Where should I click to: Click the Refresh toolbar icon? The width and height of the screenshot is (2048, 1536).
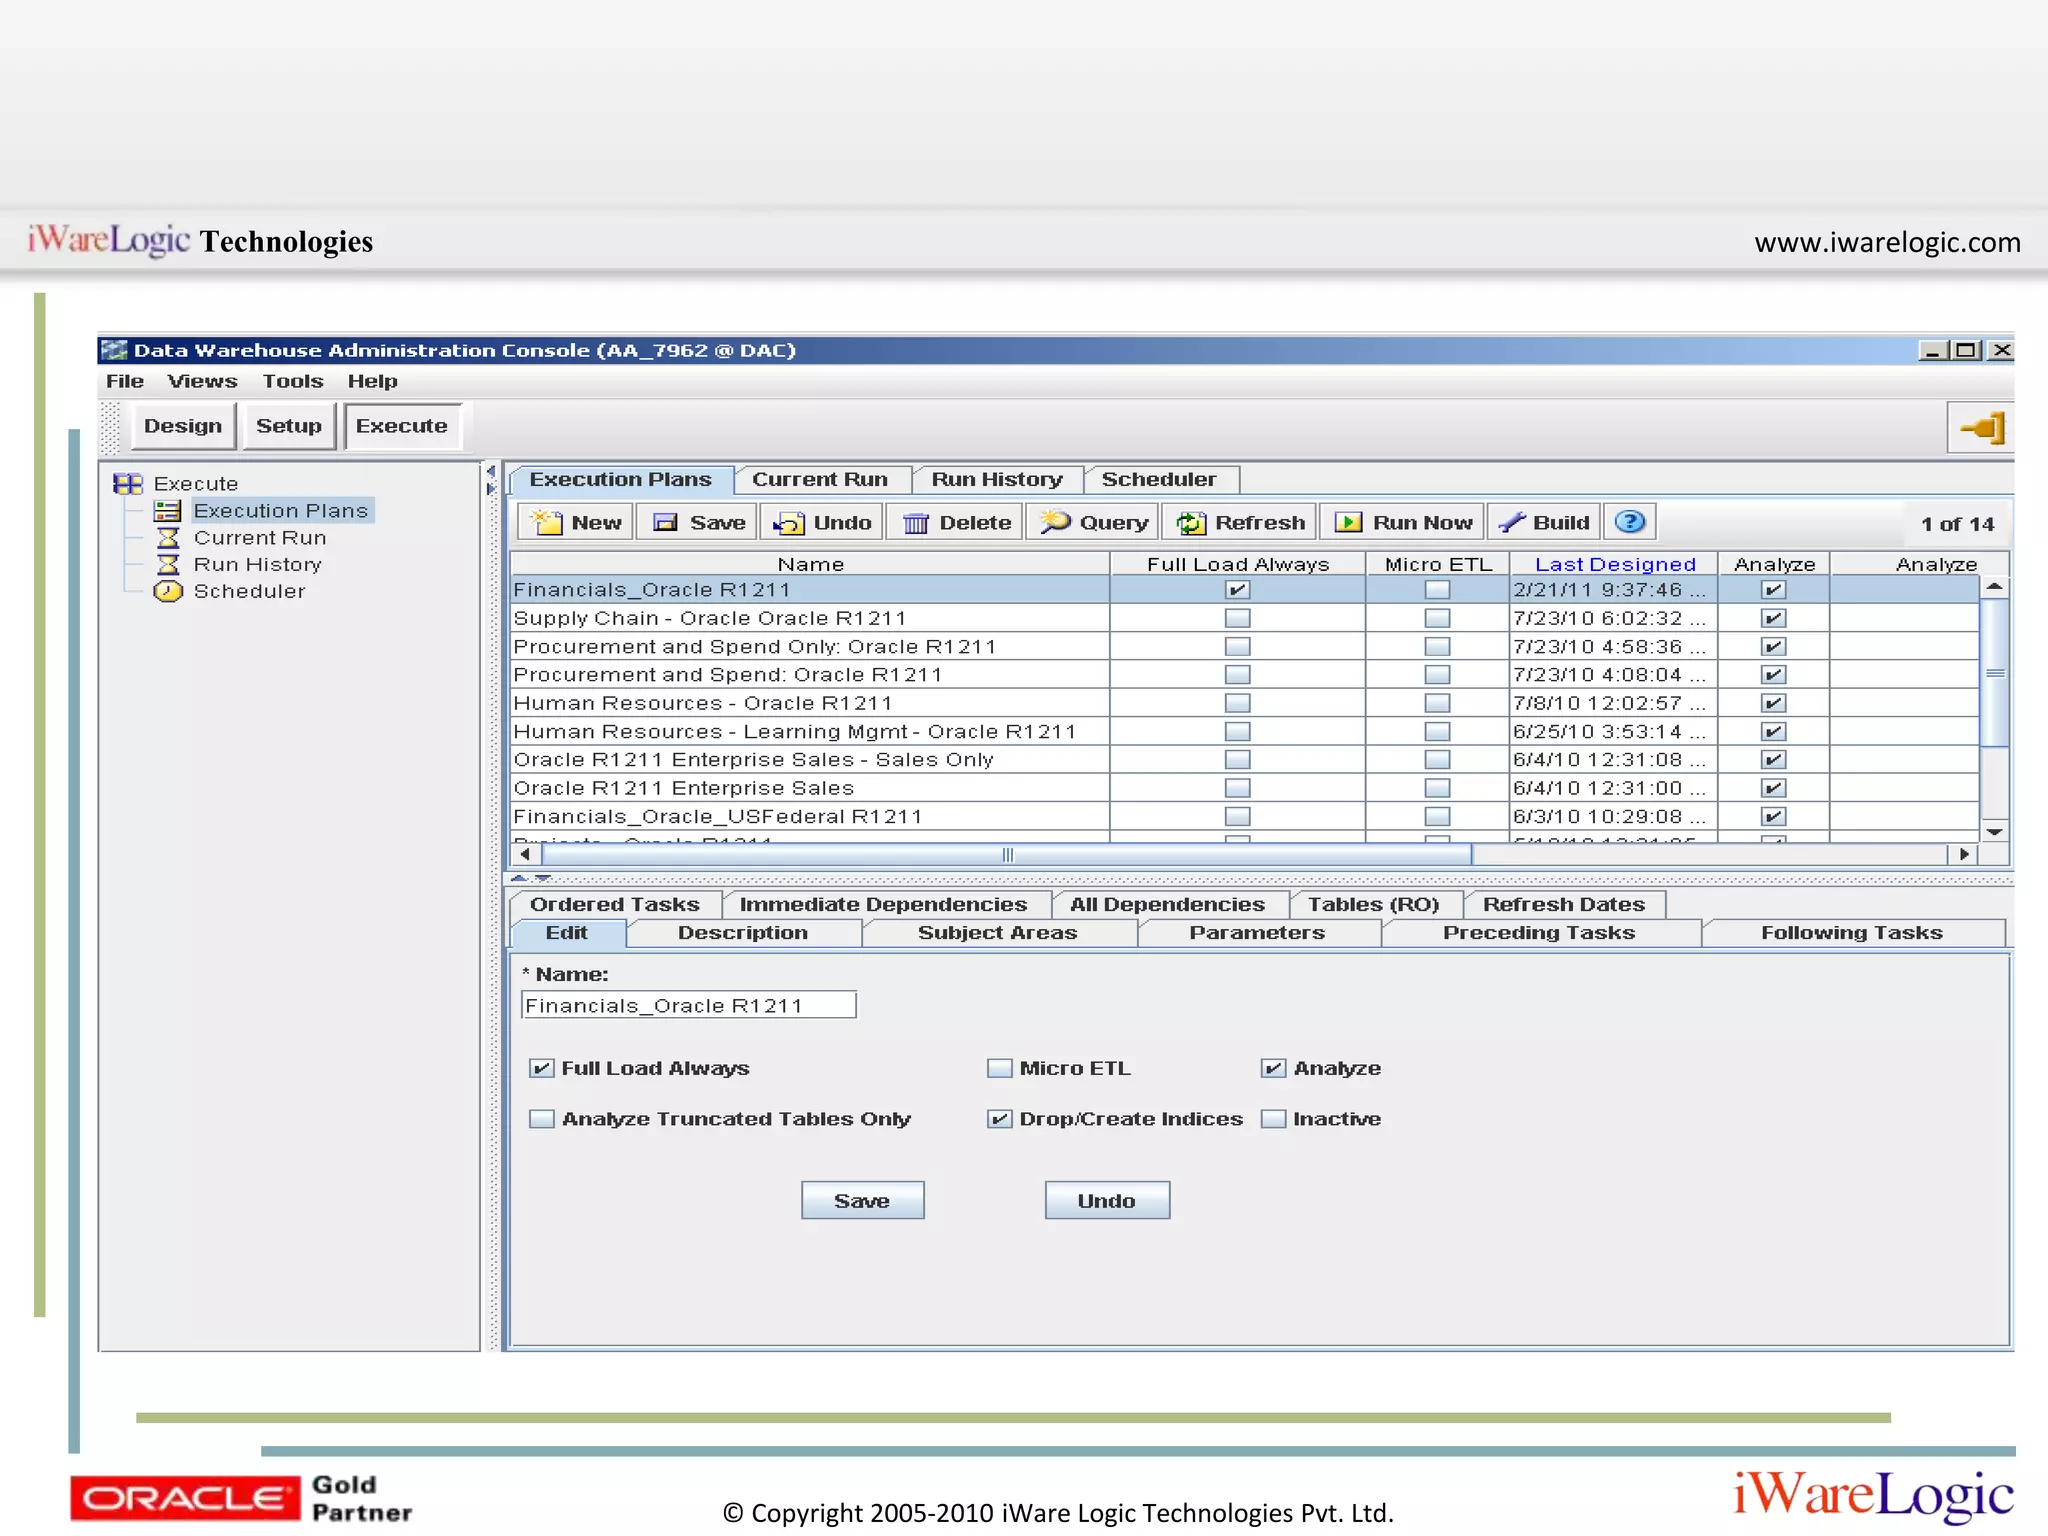click(x=1191, y=523)
